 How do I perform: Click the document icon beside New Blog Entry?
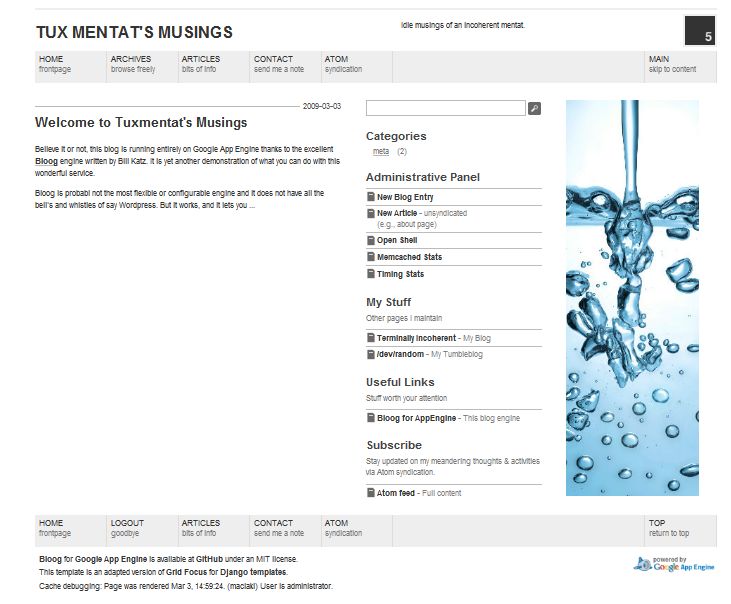point(370,197)
